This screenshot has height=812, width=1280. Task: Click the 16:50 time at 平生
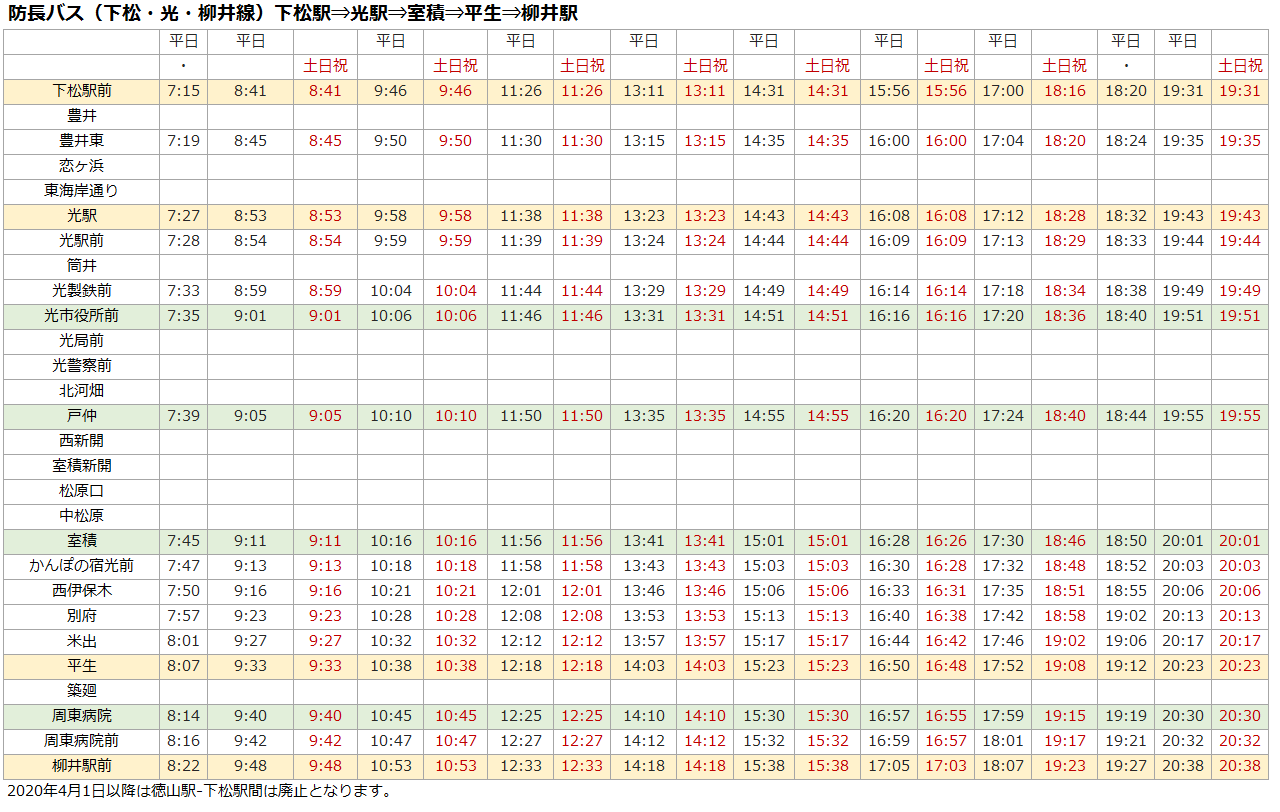coord(889,666)
